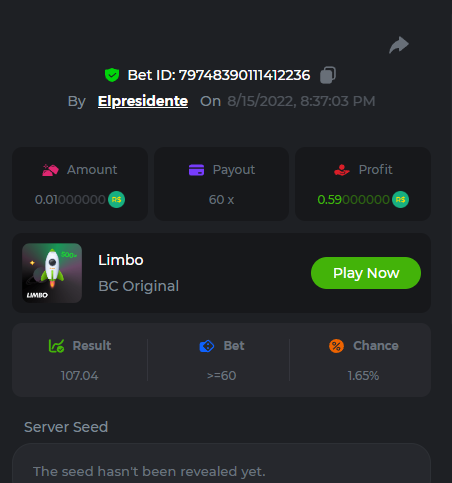Click the blue Bet dice icon
The width and height of the screenshot is (452, 483).
tap(207, 346)
